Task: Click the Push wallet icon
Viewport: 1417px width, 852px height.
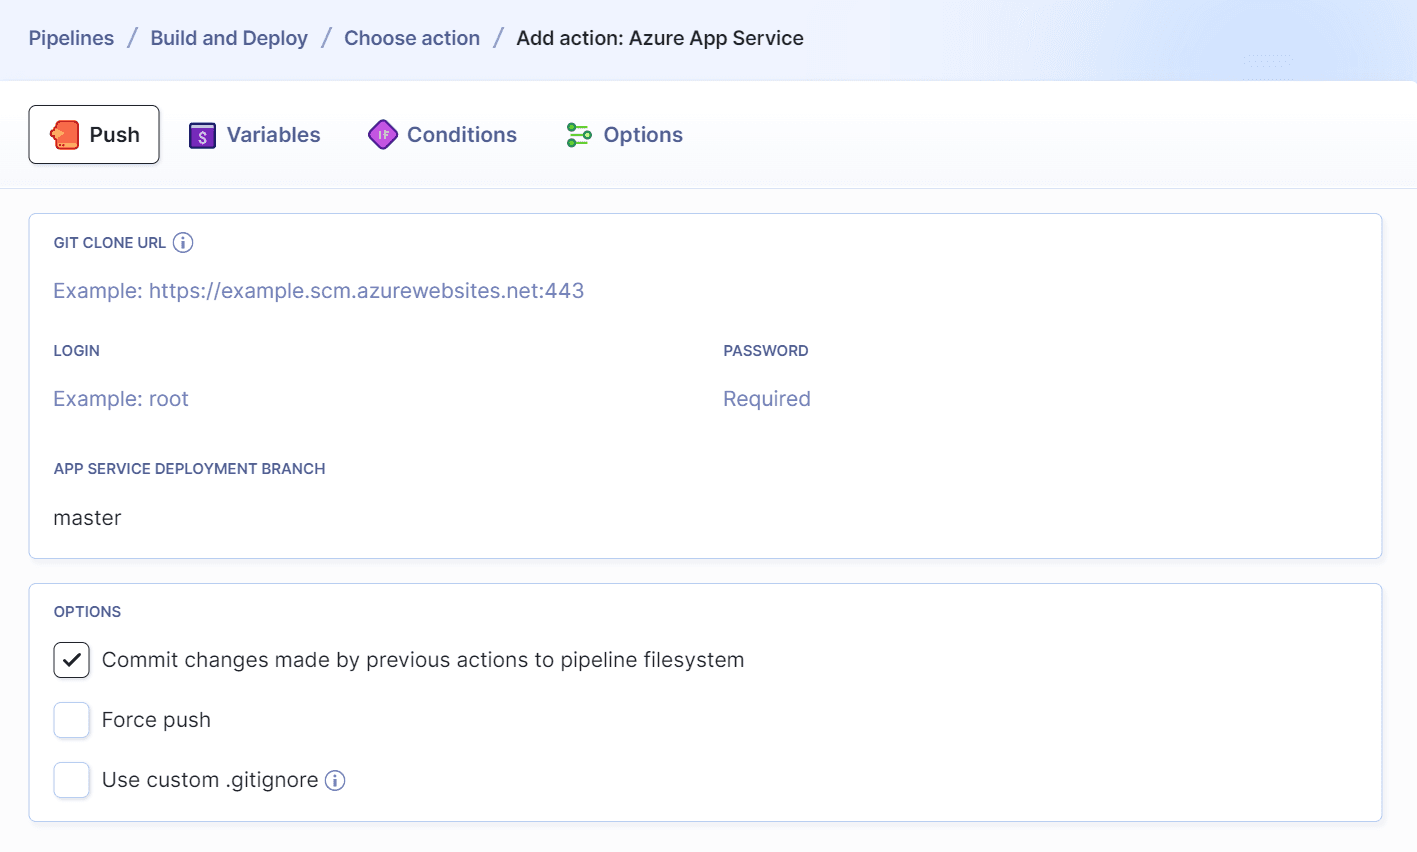Action: 63,134
